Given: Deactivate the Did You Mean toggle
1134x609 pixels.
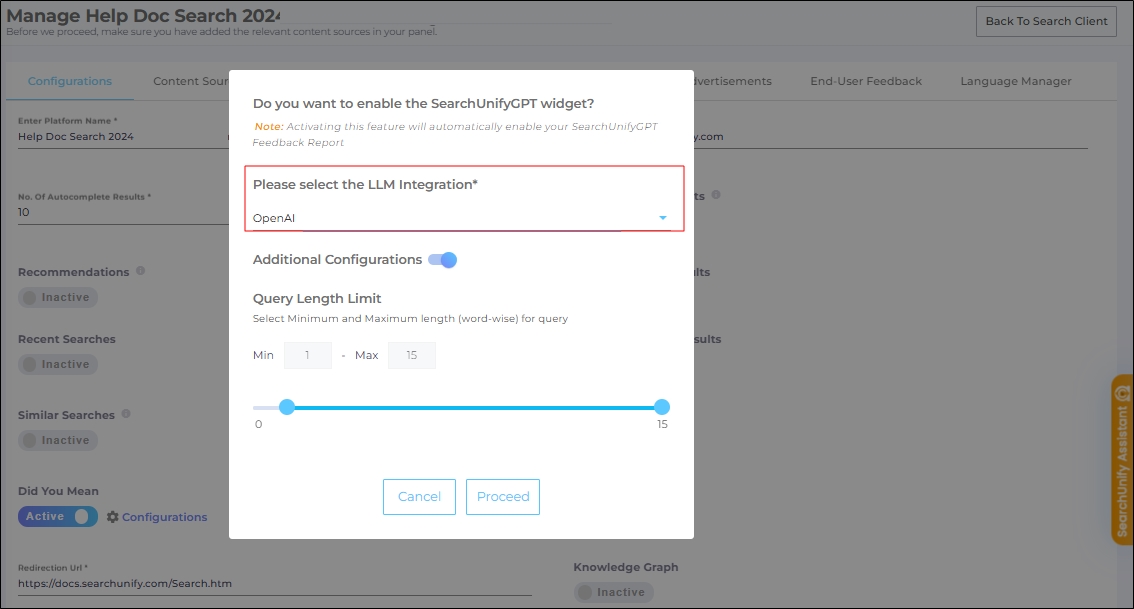Looking at the screenshot, I should 58,517.
